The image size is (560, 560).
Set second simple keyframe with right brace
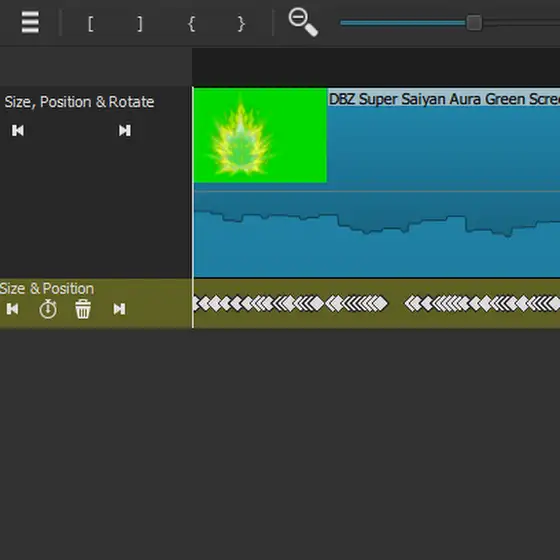click(x=241, y=24)
